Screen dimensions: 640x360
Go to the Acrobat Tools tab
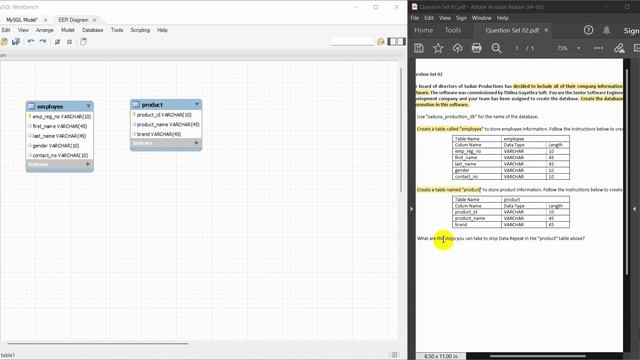click(453, 30)
